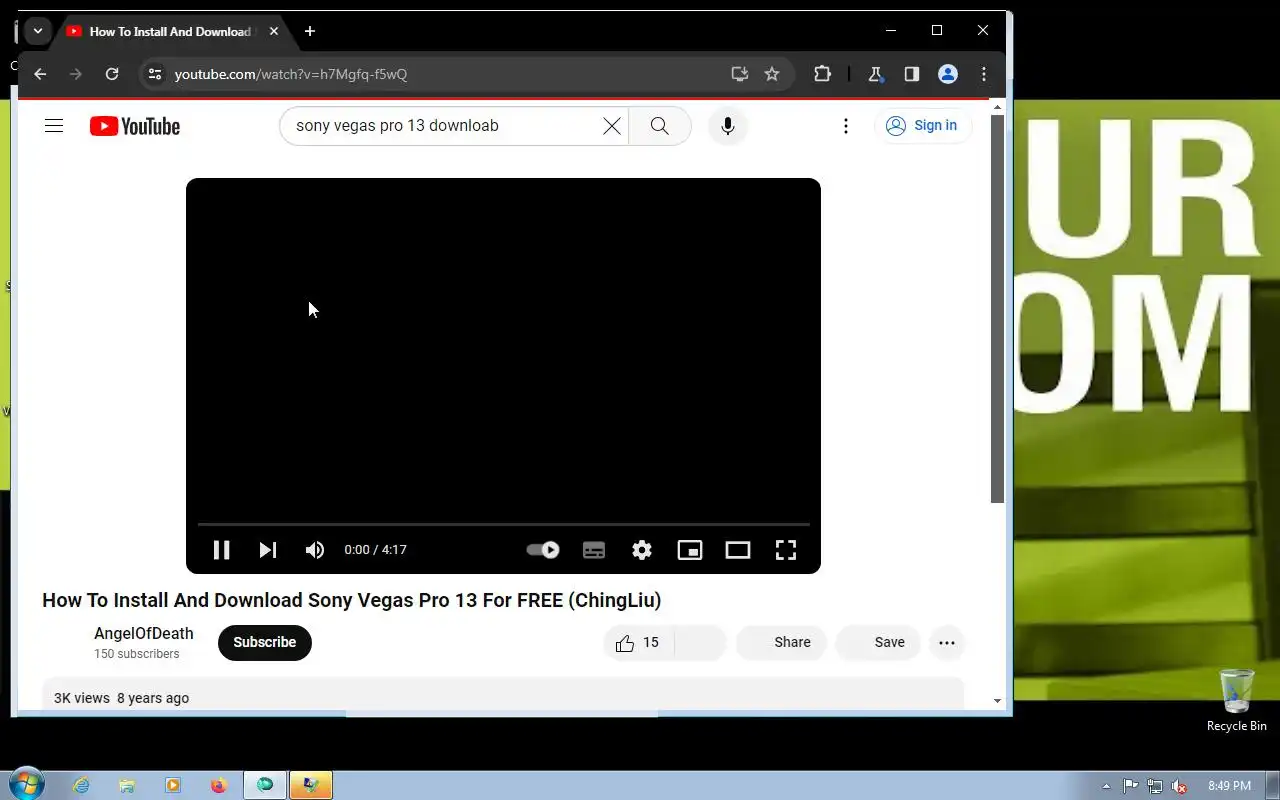Open Chrome Labs flask icon
The image size is (1280, 800).
(x=876, y=74)
